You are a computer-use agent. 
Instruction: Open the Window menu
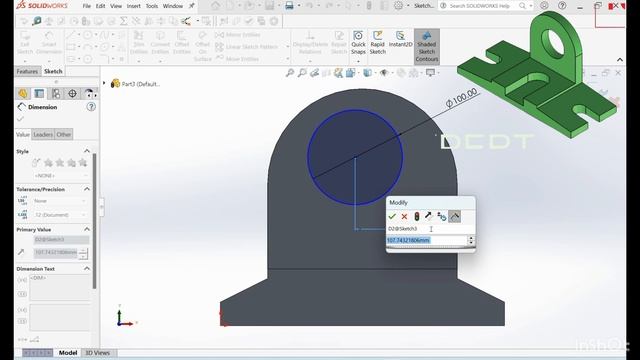(173, 6)
